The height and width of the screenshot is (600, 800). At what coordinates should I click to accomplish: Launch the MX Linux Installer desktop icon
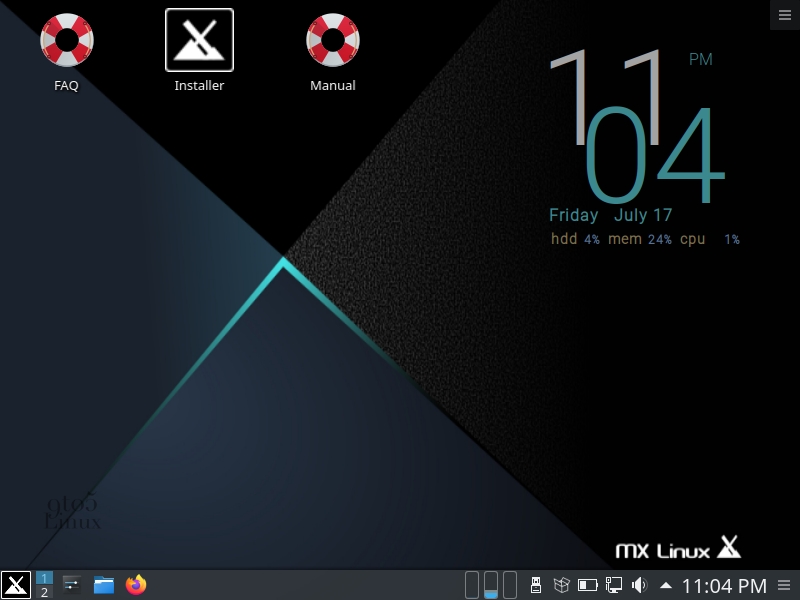pyautogui.click(x=199, y=42)
